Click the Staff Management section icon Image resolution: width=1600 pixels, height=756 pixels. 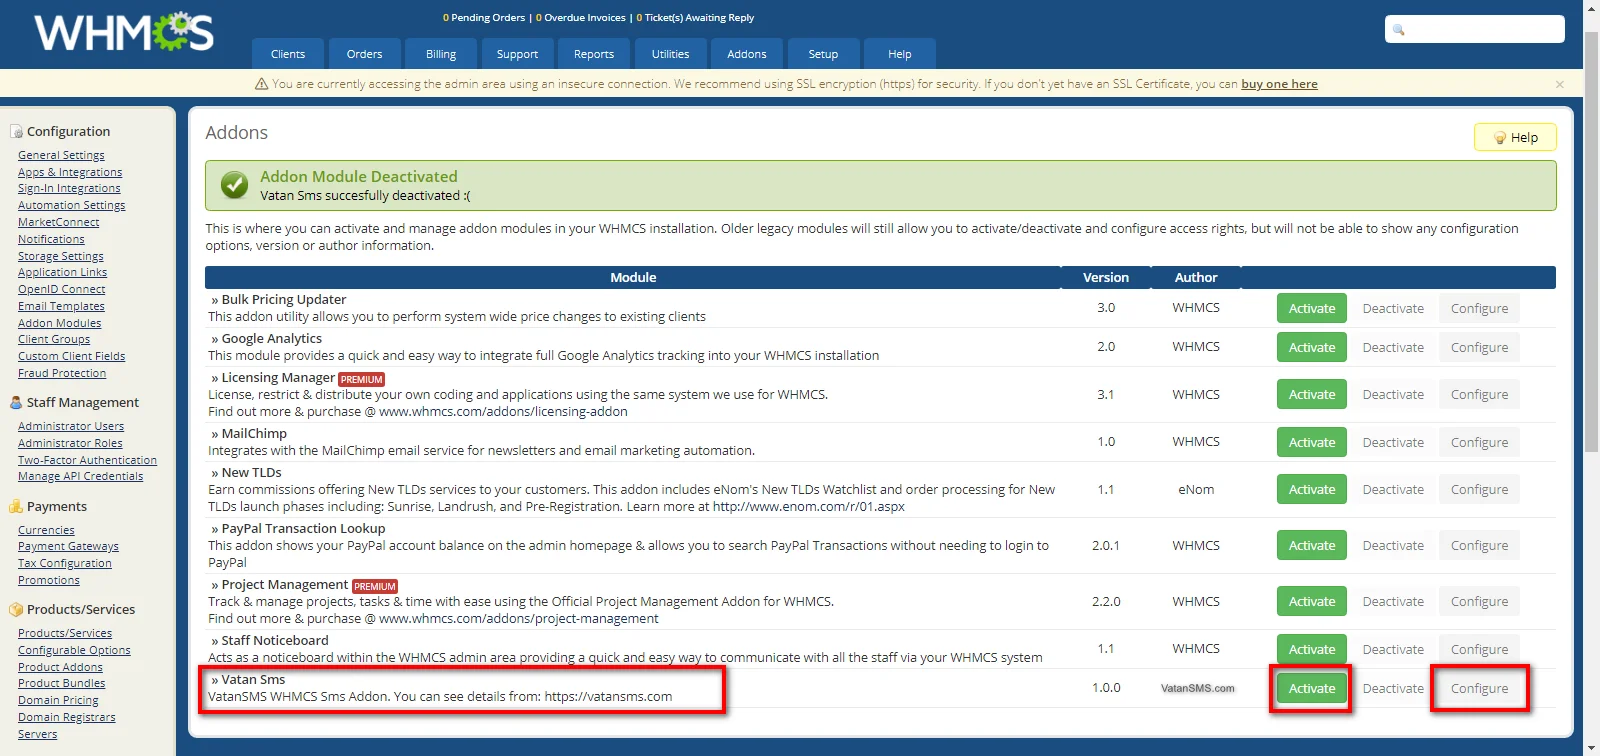pos(16,402)
